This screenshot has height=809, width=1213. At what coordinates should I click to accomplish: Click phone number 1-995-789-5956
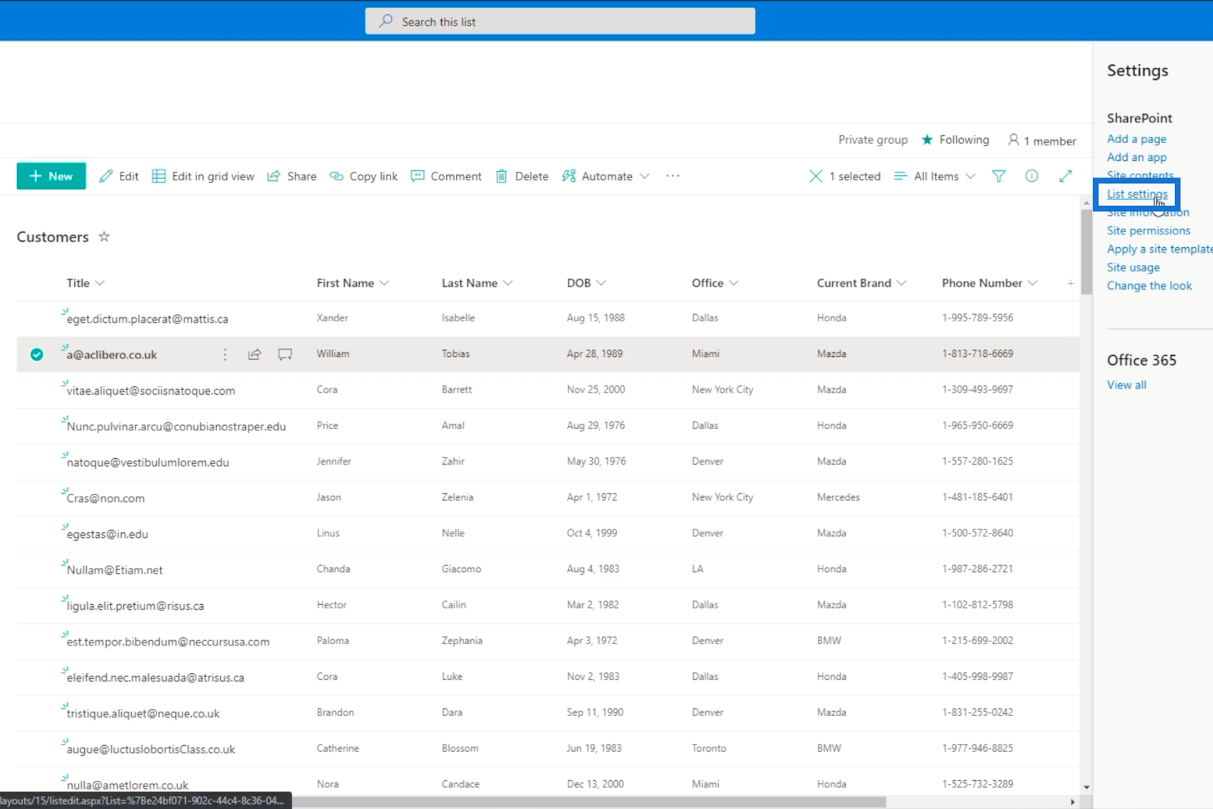[x=977, y=318]
